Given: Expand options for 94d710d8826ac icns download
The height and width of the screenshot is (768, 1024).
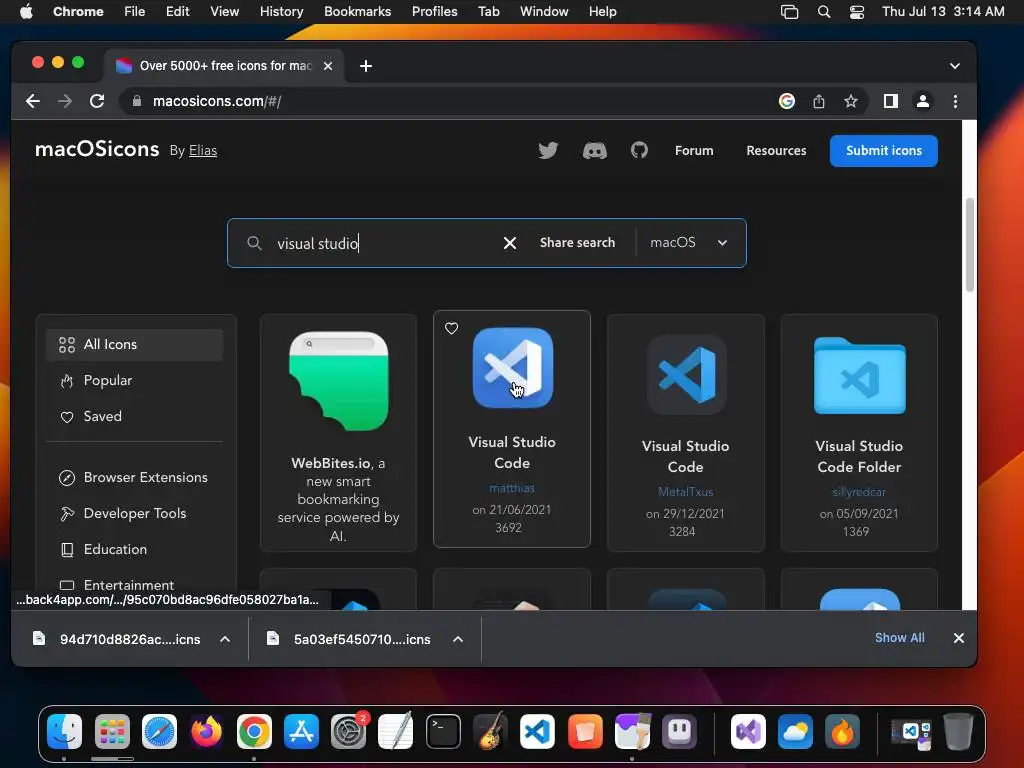Looking at the screenshot, I should (225, 639).
